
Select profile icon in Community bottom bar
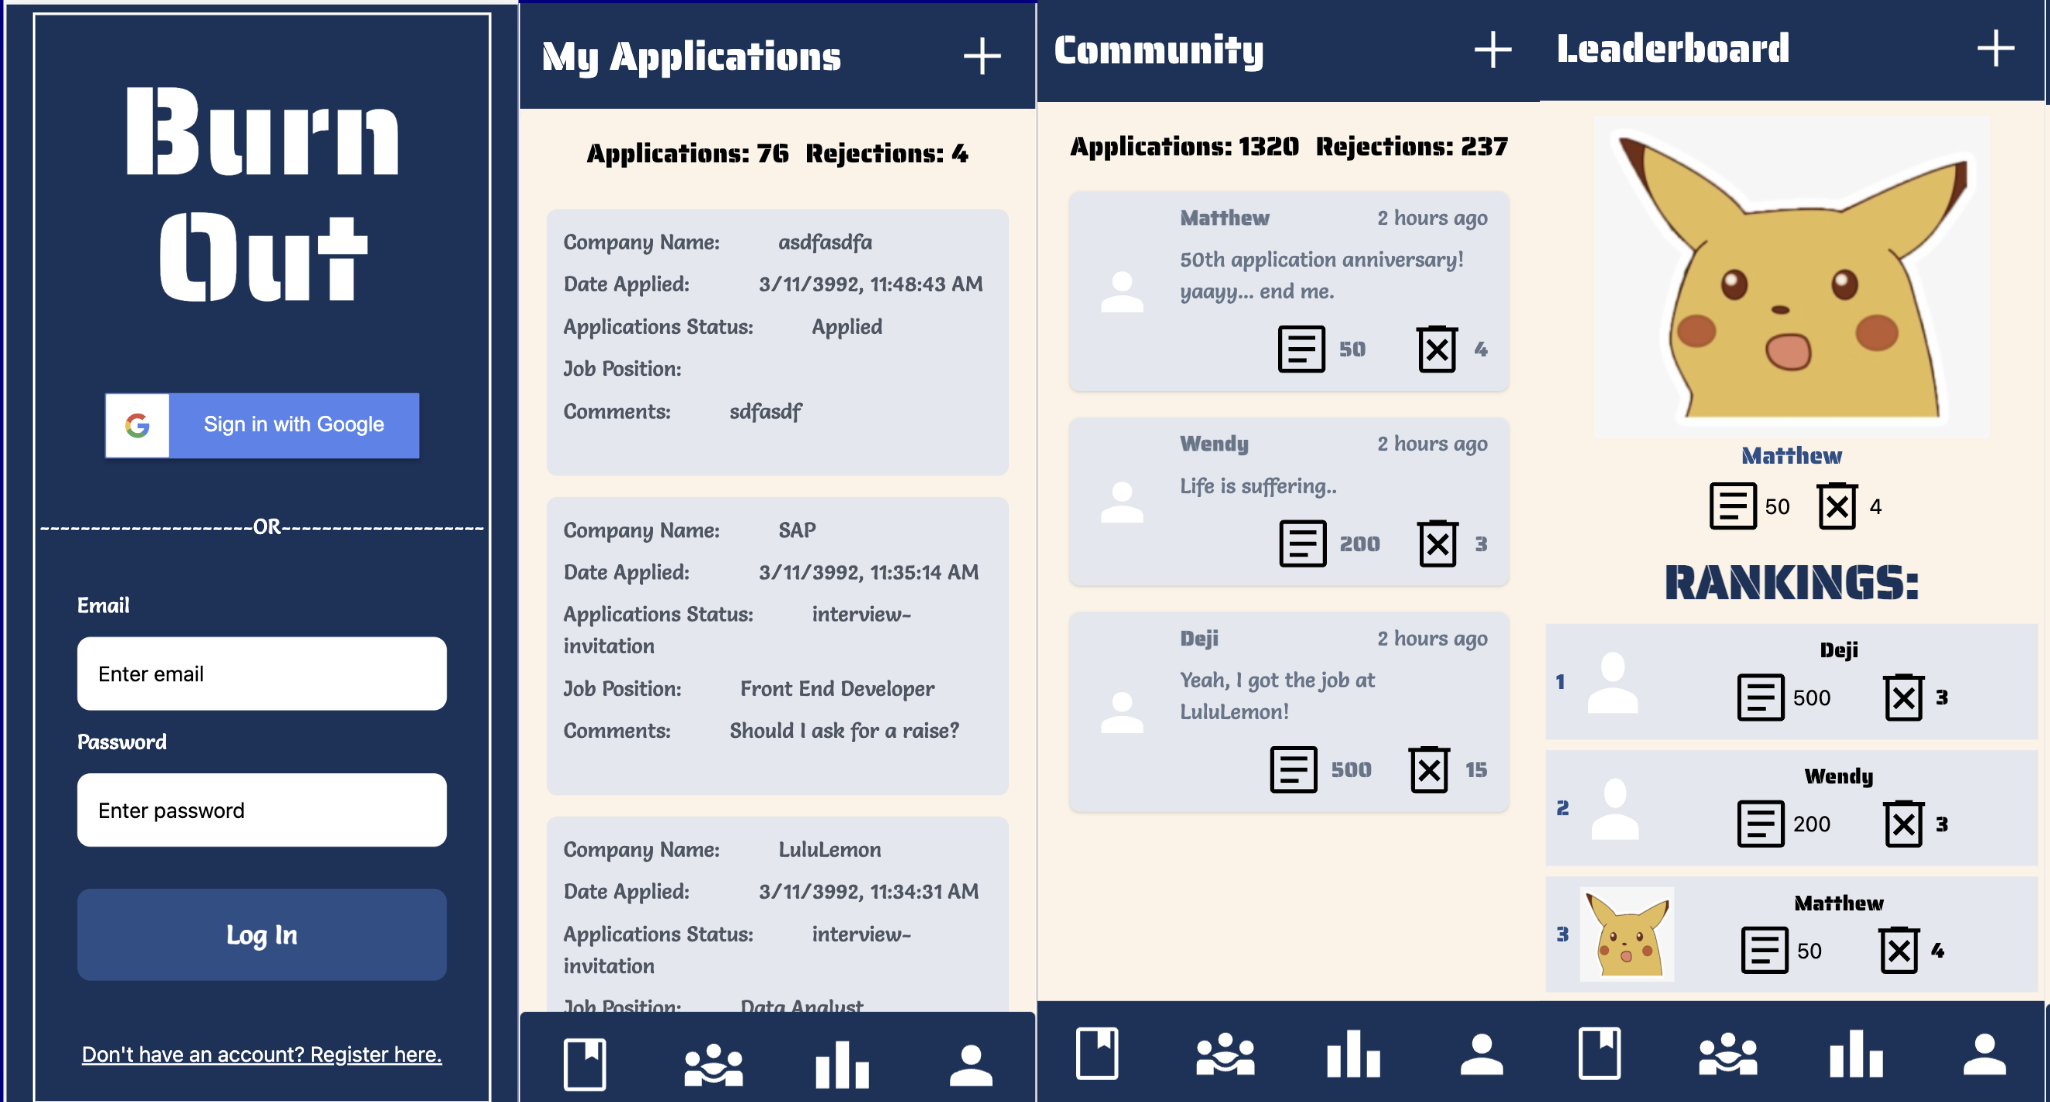point(1482,1054)
